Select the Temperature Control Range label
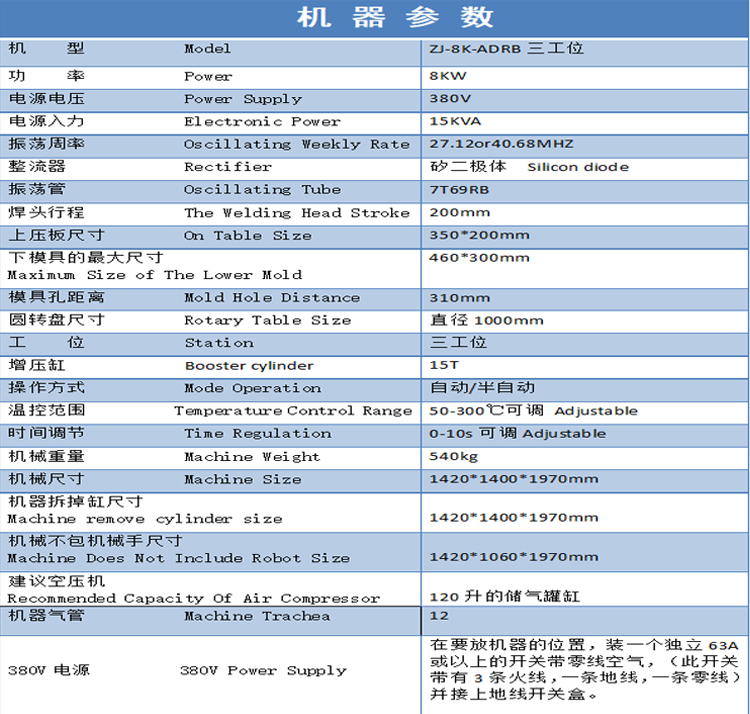Screen dimensions: 750x714 point(292,411)
